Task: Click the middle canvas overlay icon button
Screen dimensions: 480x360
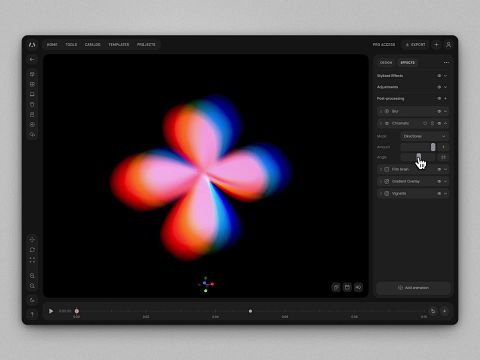Action: (x=347, y=287)
